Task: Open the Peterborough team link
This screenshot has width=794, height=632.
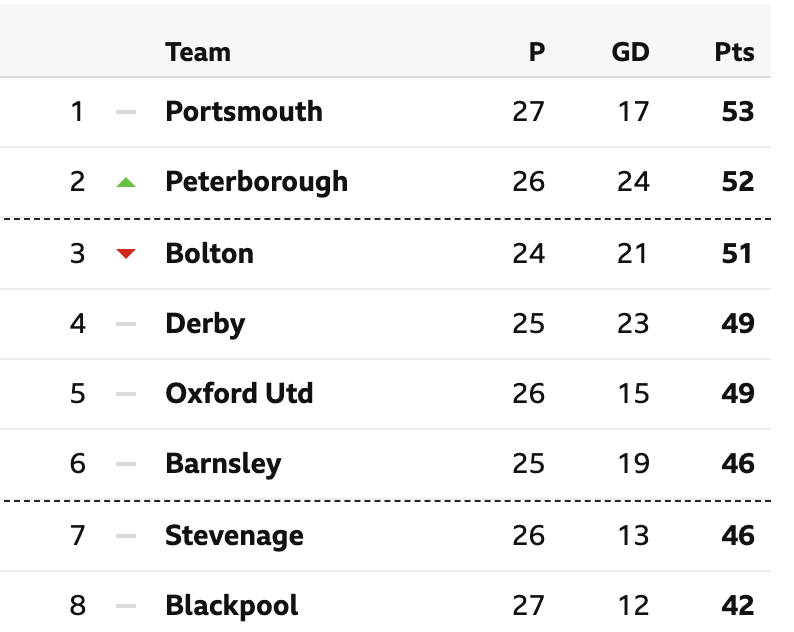Action: (256, 182)
